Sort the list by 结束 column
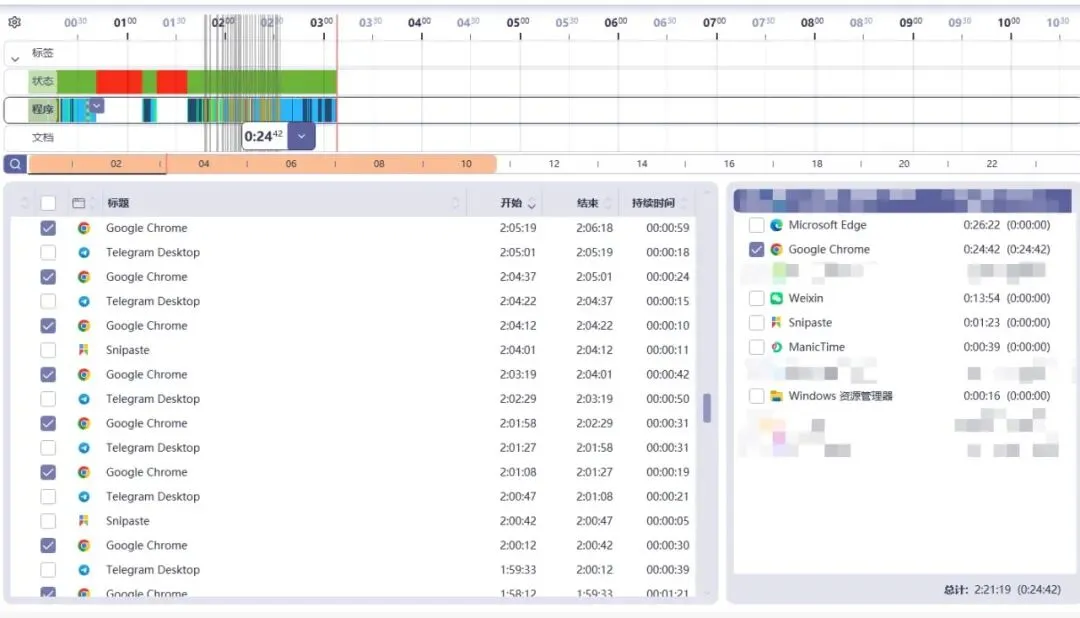Image resolution: width=1080 pixels, height=618 pixels. coord(588,203)
